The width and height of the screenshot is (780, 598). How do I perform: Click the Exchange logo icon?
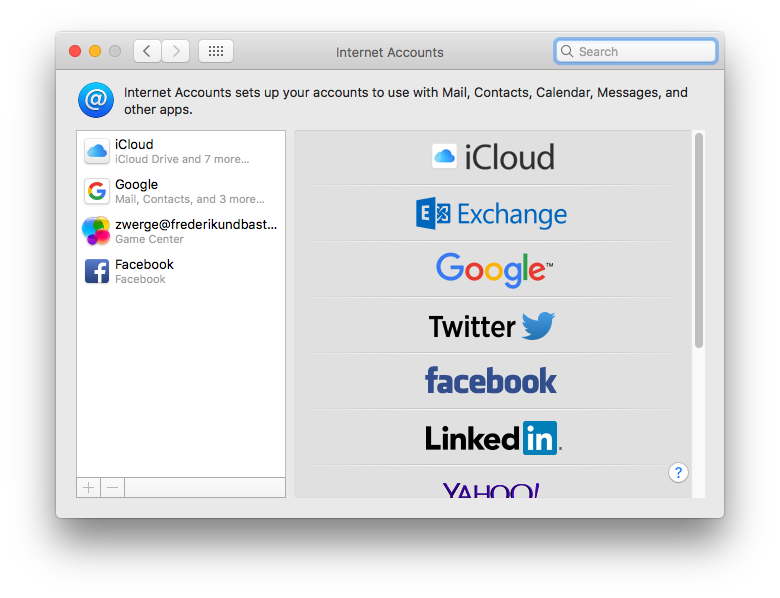(433, 213)
